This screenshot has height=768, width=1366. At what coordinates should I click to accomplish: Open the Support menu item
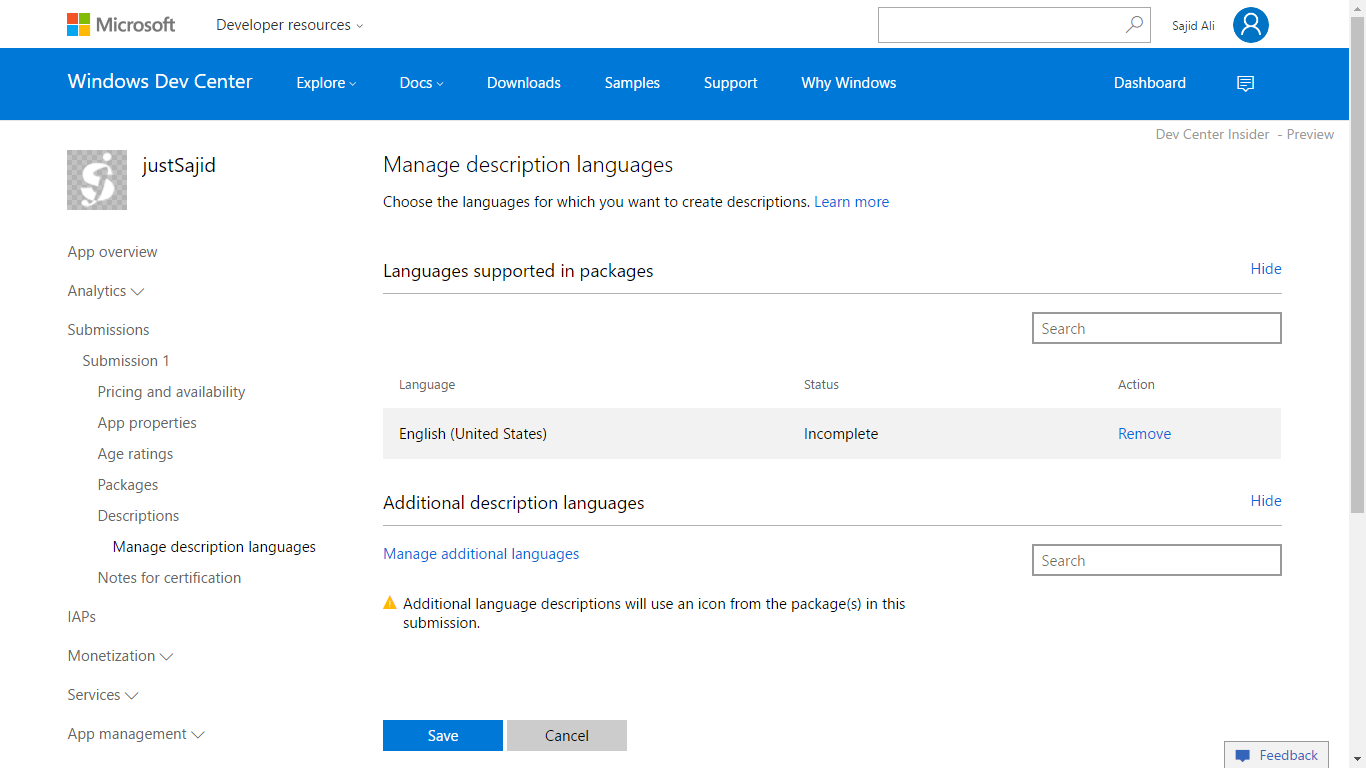pos(730,83)
